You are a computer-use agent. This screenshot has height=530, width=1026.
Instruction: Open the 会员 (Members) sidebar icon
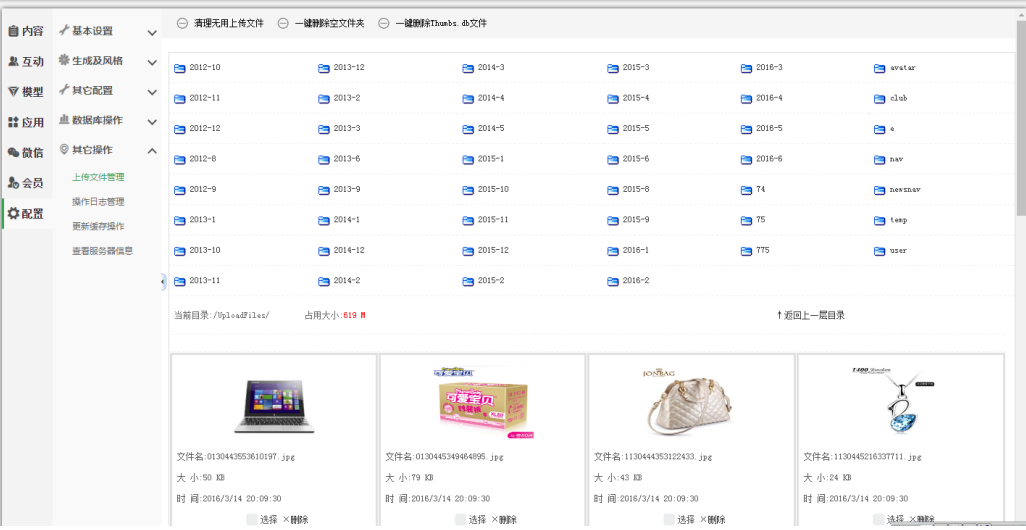13,183
